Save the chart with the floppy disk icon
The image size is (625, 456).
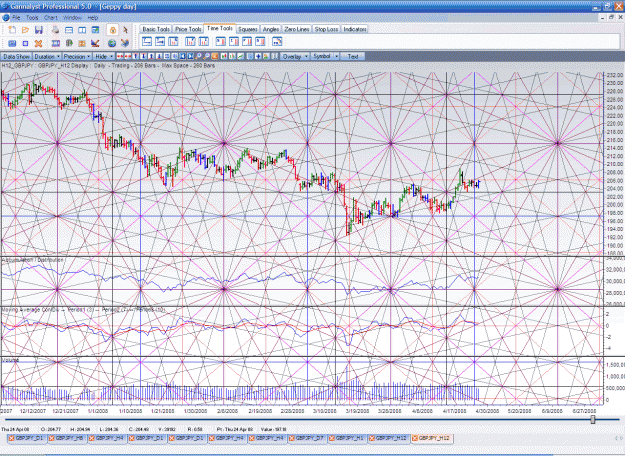point(39,30)
